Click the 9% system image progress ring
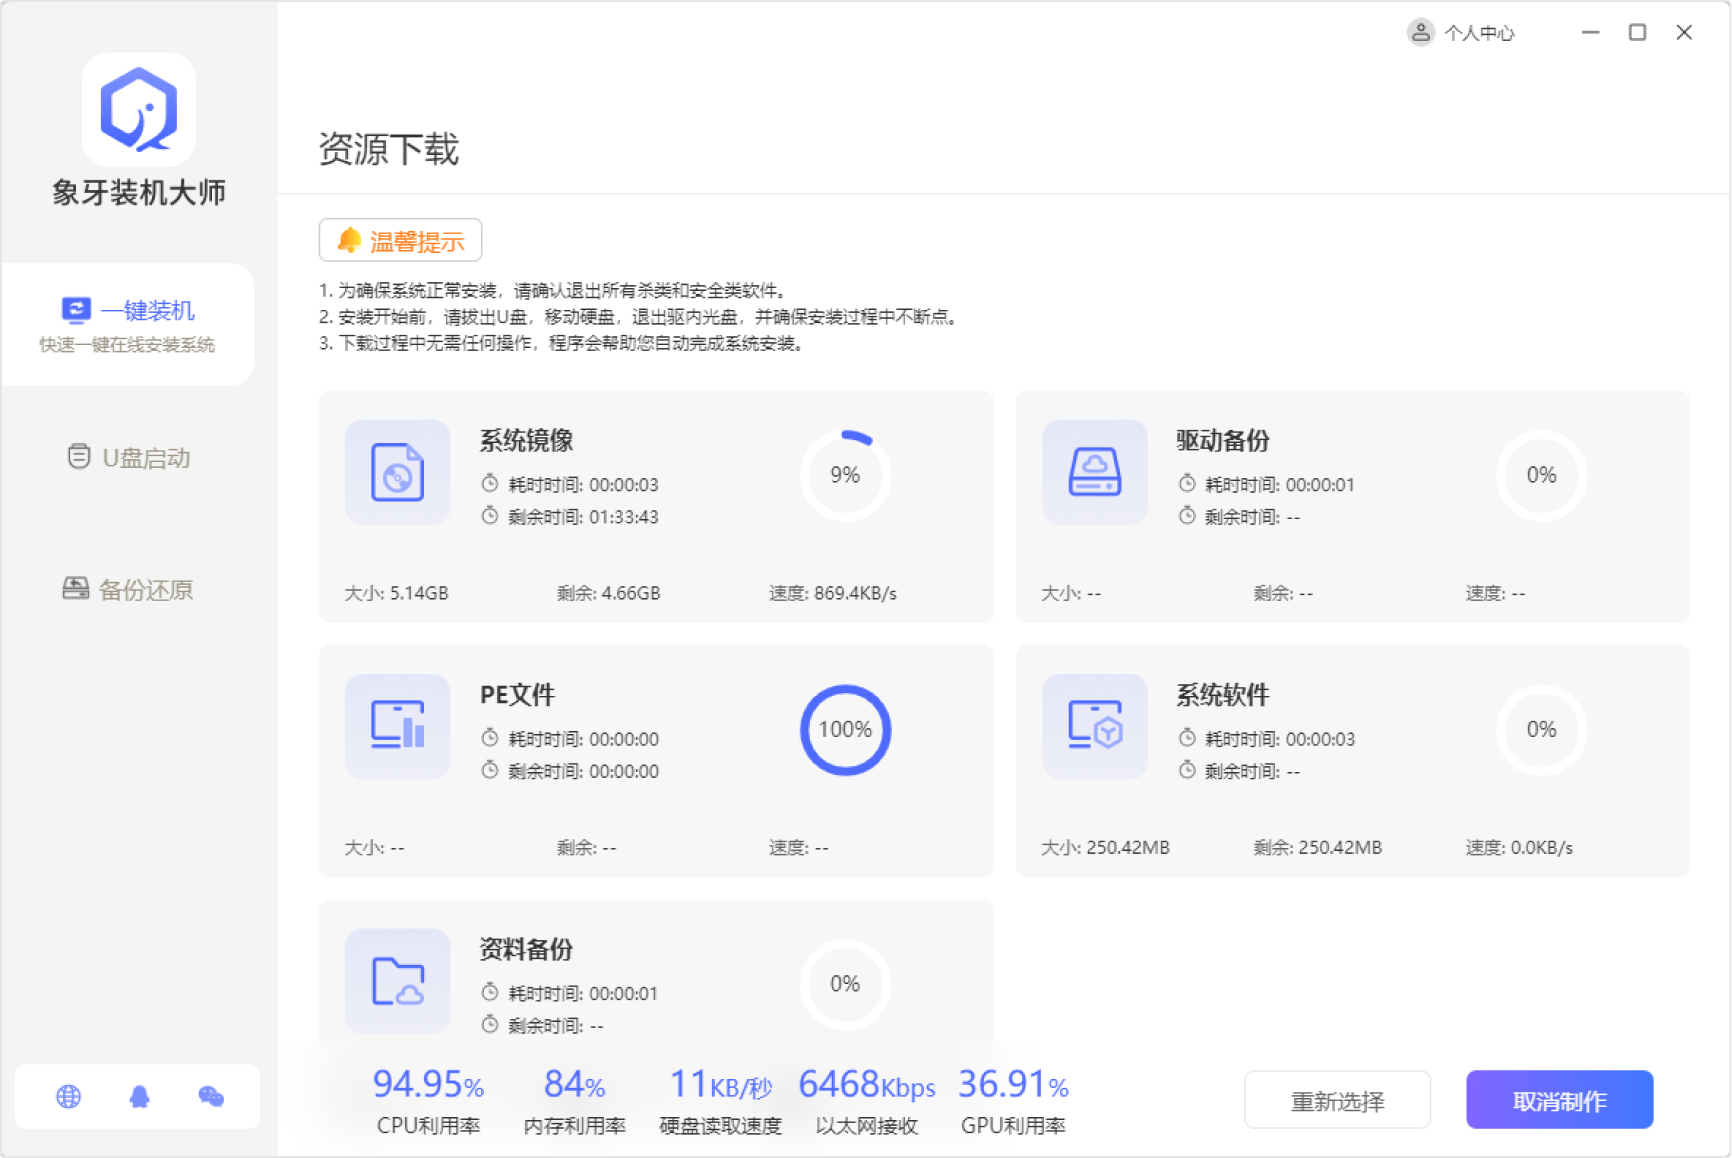This screenshot has height=1158, width=1732. pyautogui.click(x=845, y=475)
